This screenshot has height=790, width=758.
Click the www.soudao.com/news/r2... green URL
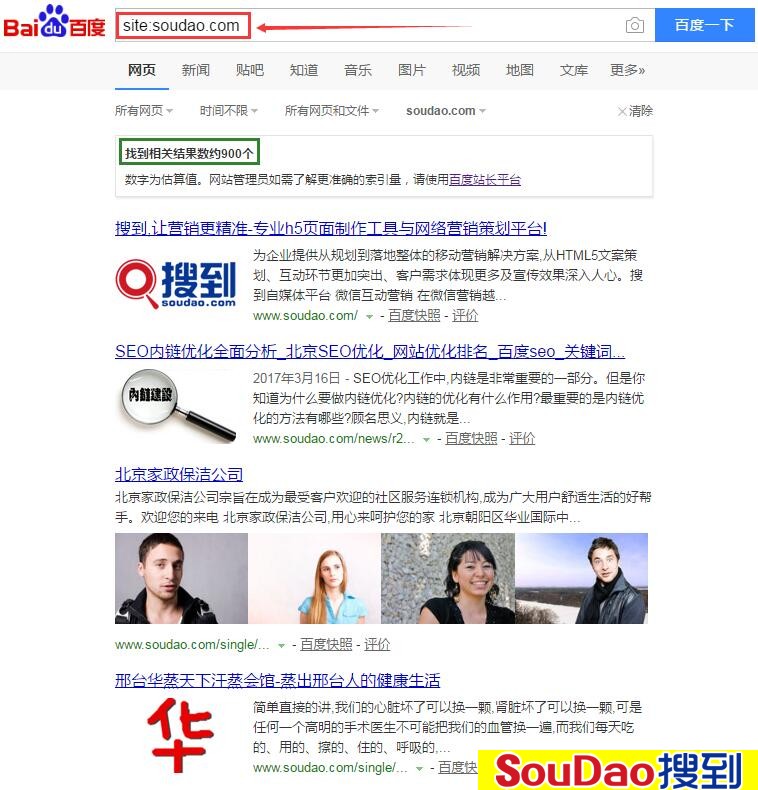[334, 439]
